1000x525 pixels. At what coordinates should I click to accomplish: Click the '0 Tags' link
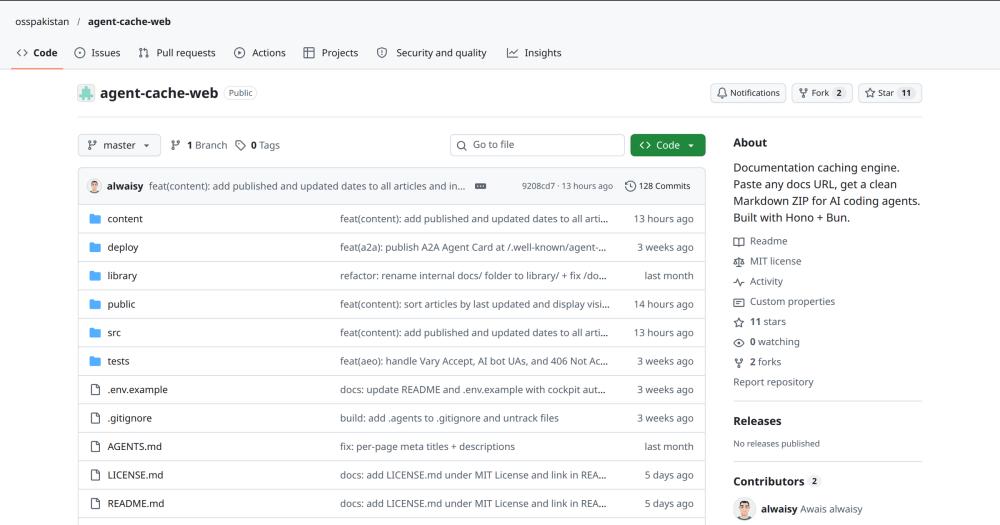[x=258, y=145]
